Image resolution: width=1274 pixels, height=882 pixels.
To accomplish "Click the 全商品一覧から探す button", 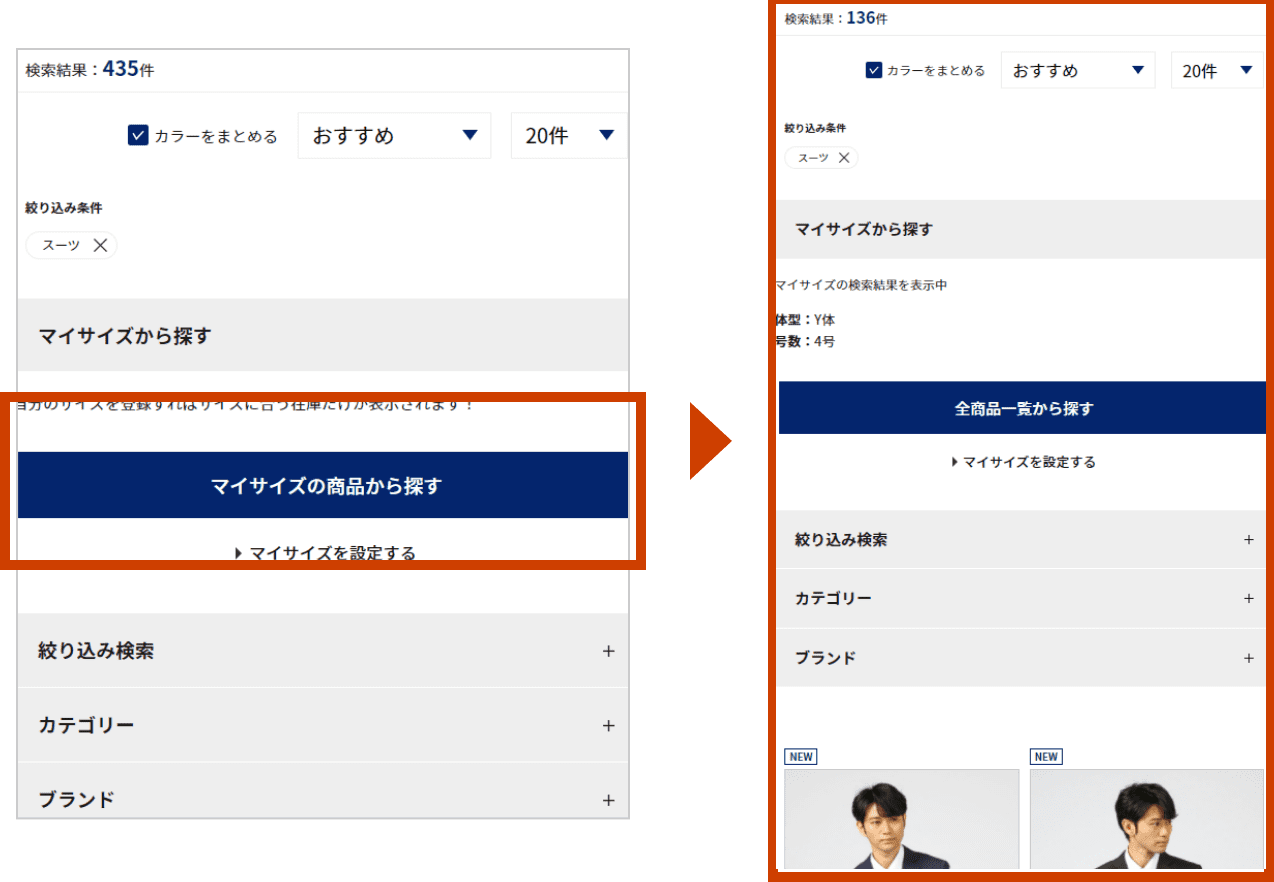I will [x=1022, y=408].
